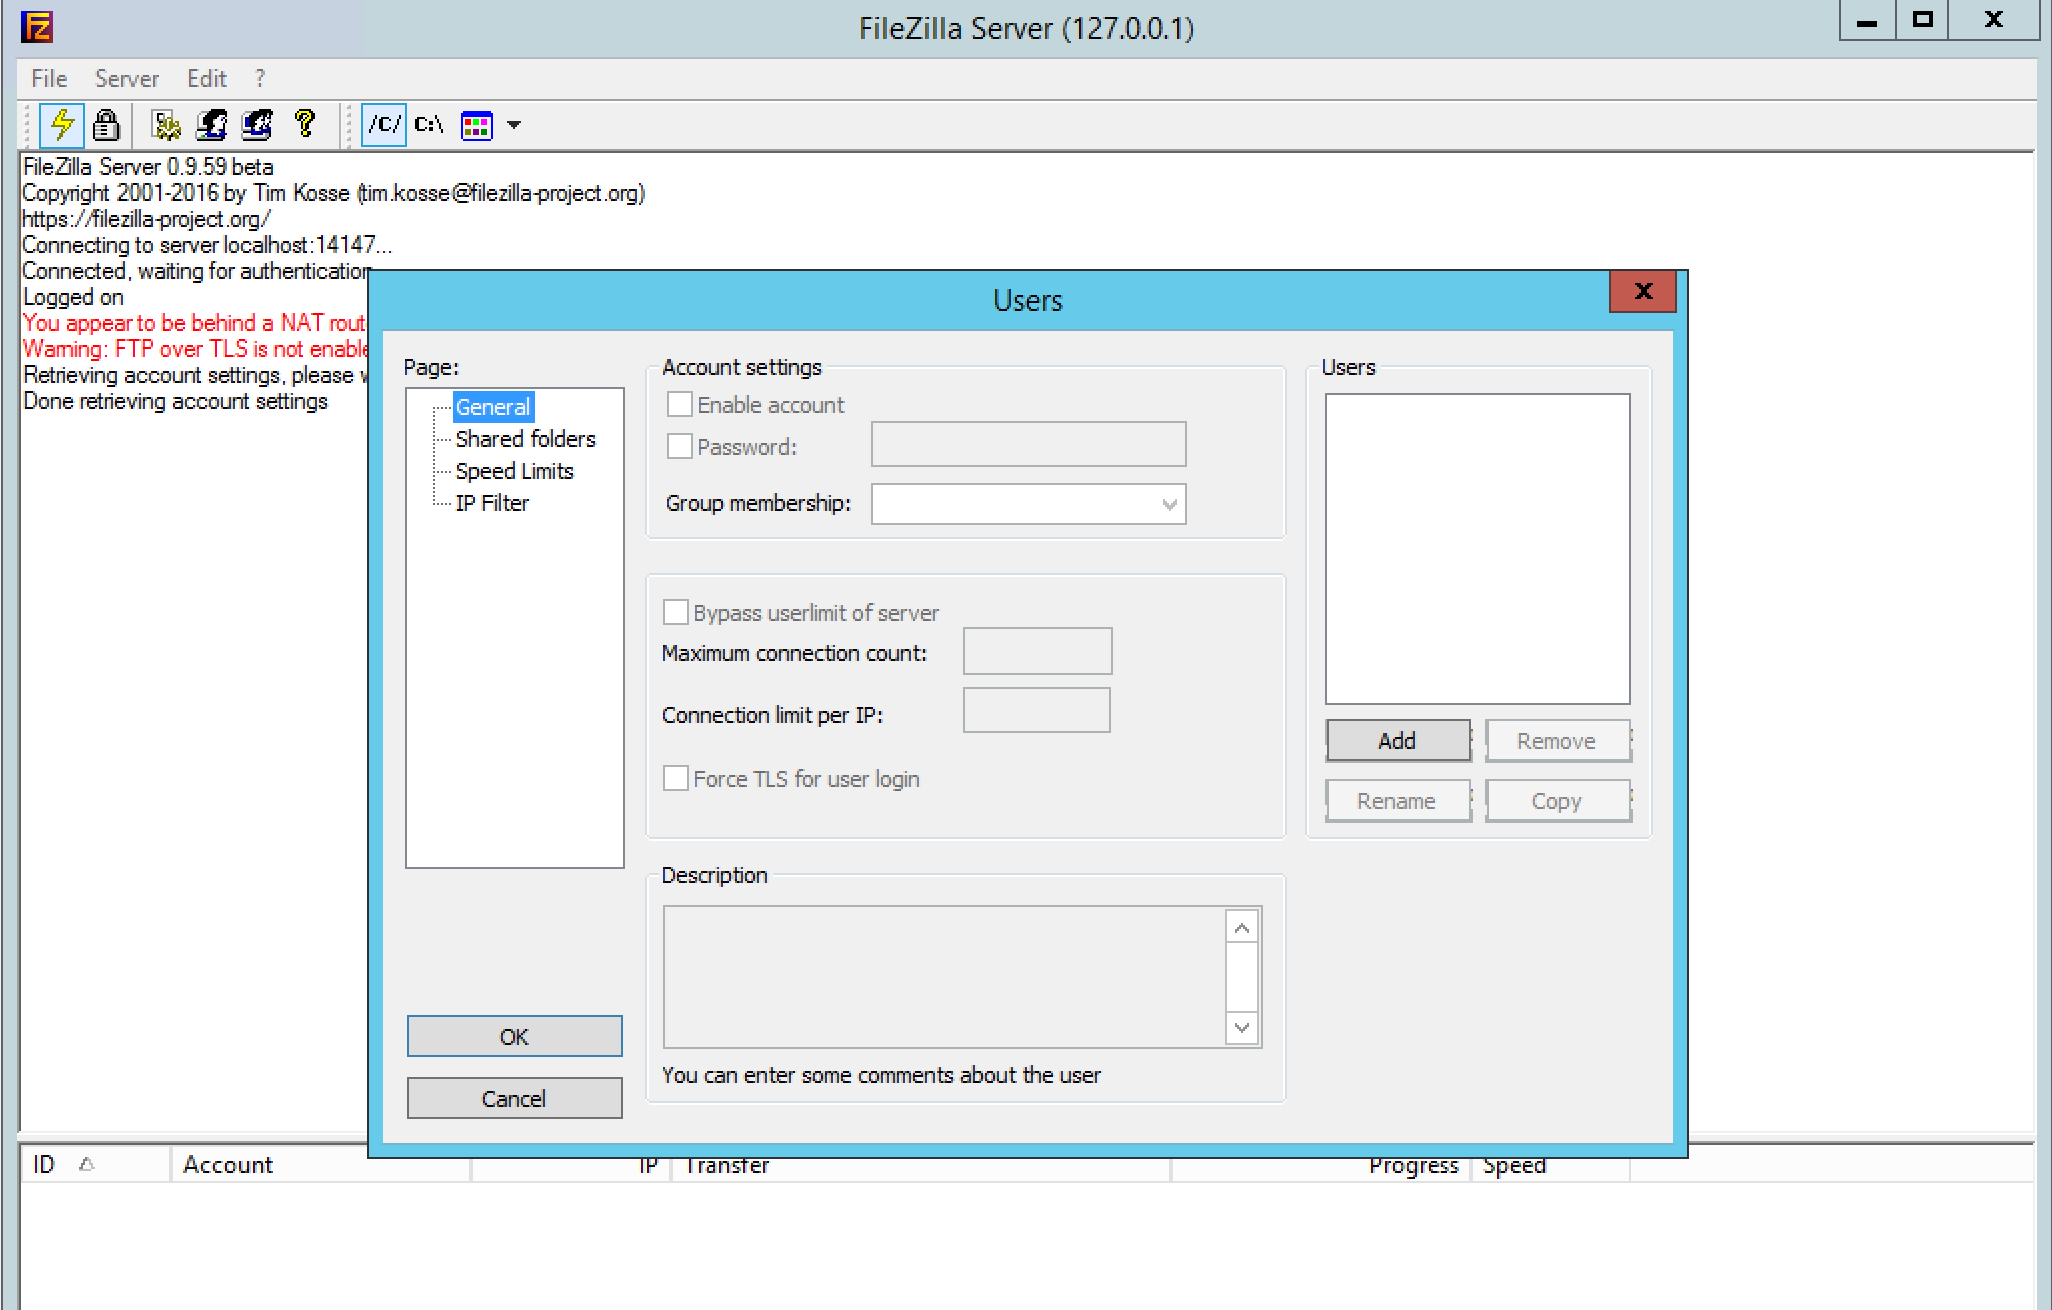
Task: Toggle the /C/ path display toolbar button
Action: (384, 125)
